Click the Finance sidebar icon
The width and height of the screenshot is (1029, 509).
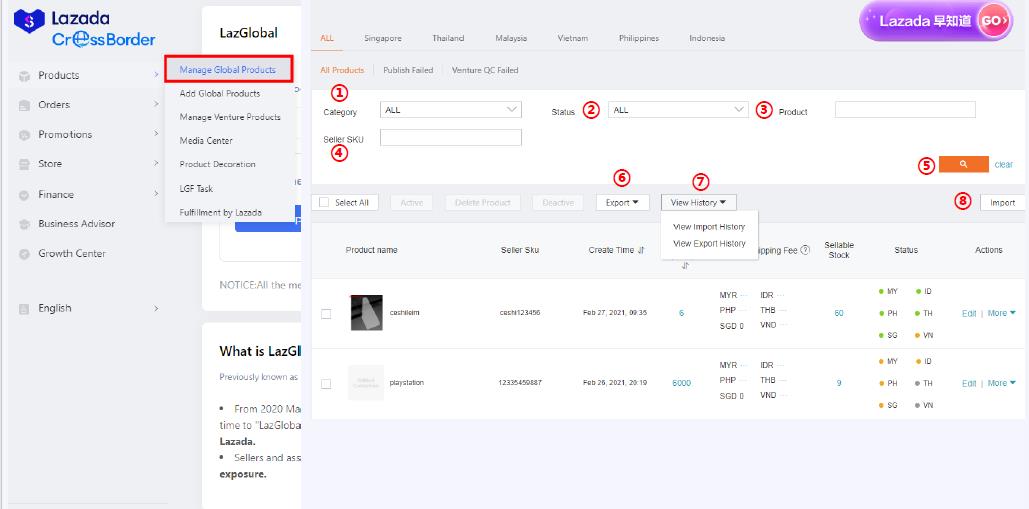click(24, 195)
